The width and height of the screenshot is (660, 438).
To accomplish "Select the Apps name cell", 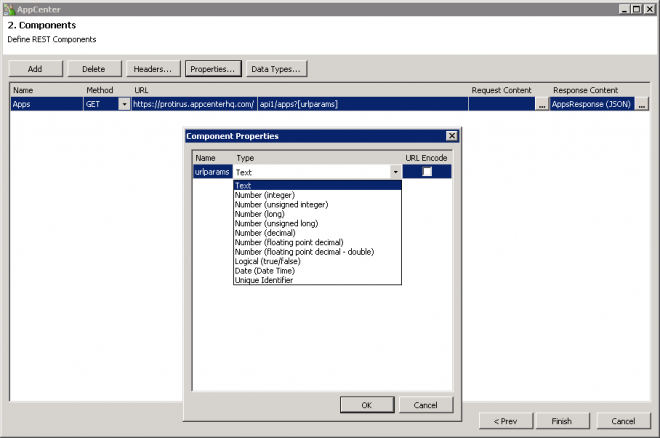I will pyautogui.click(x=47, y=104).
